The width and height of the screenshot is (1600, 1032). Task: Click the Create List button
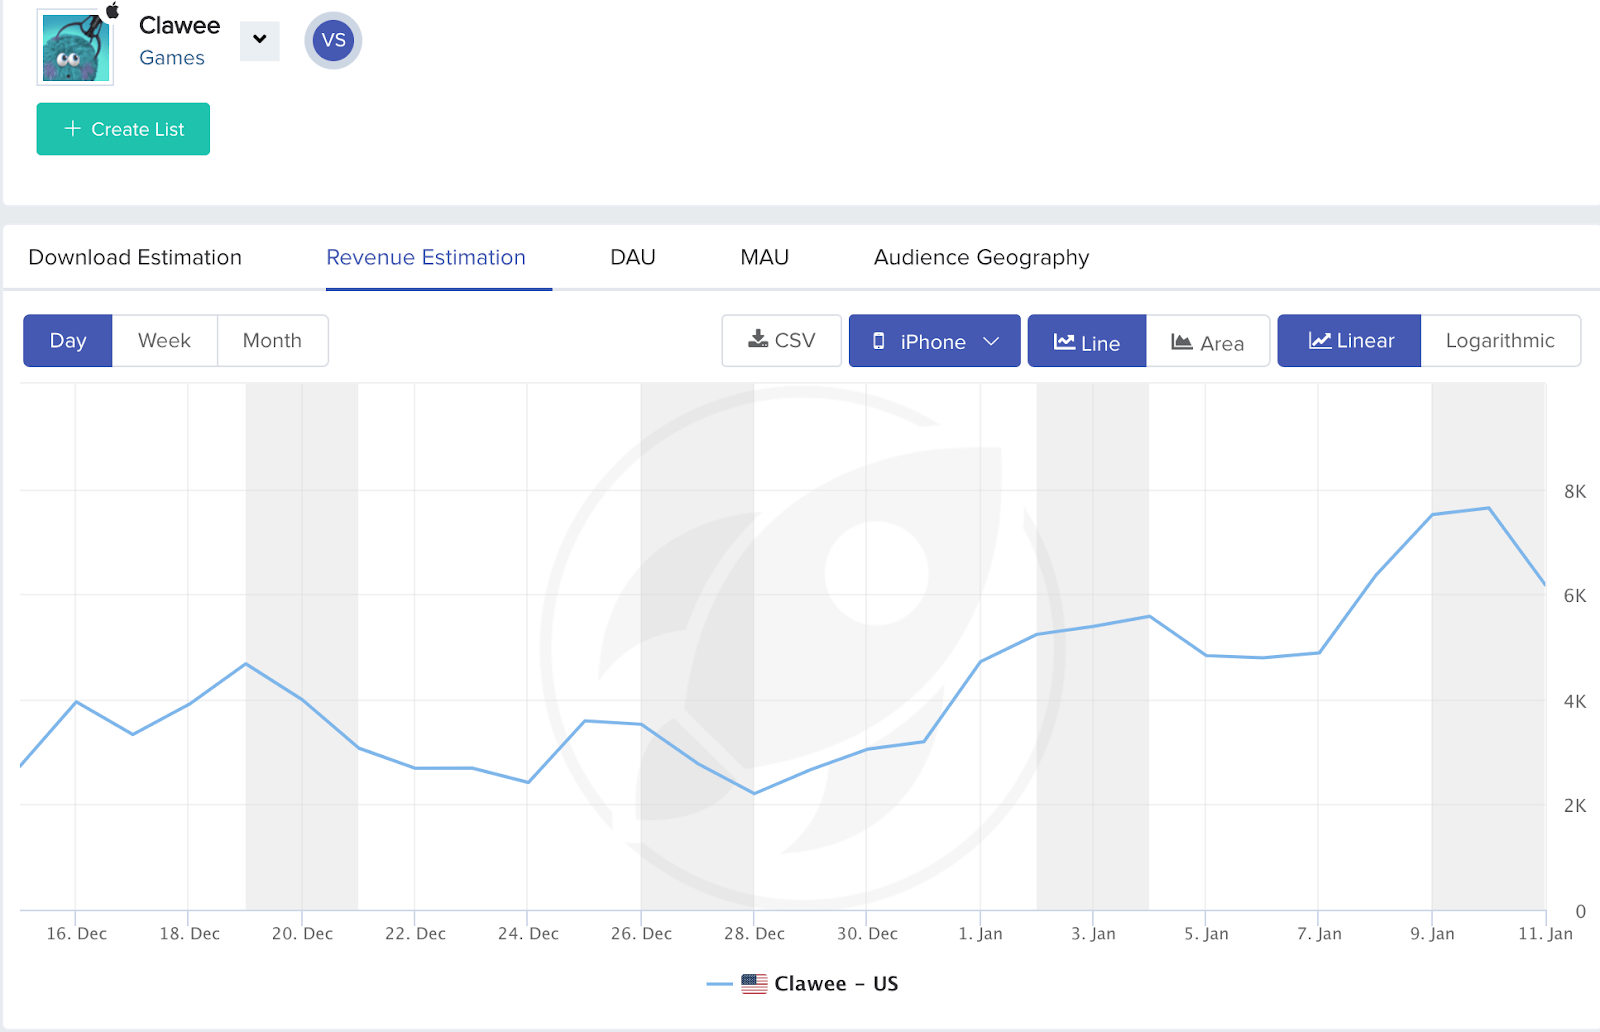[x=123, y=129]
